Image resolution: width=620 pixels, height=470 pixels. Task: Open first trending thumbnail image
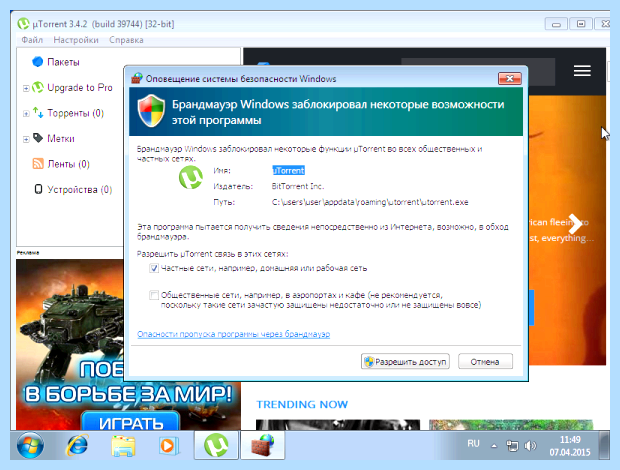click(338, 425)
